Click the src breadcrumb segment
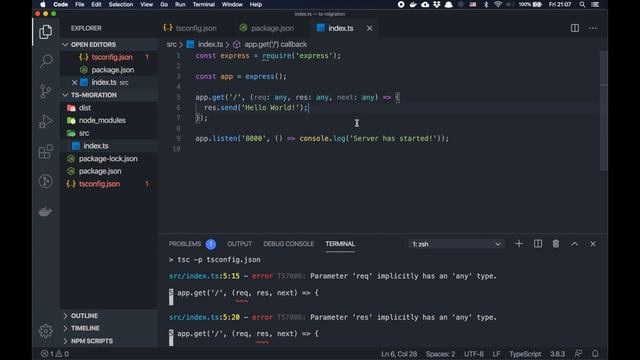The width and height of the screenshot is (640, 360). coord(171,44)
